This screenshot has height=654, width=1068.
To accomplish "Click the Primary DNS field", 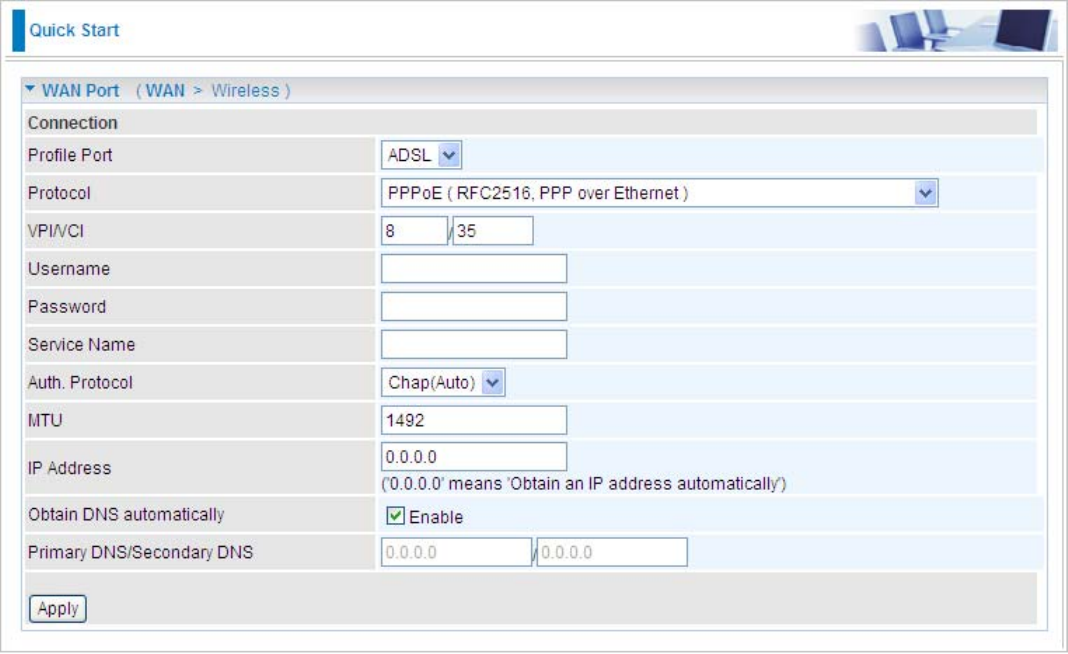I will coord(456,552).
